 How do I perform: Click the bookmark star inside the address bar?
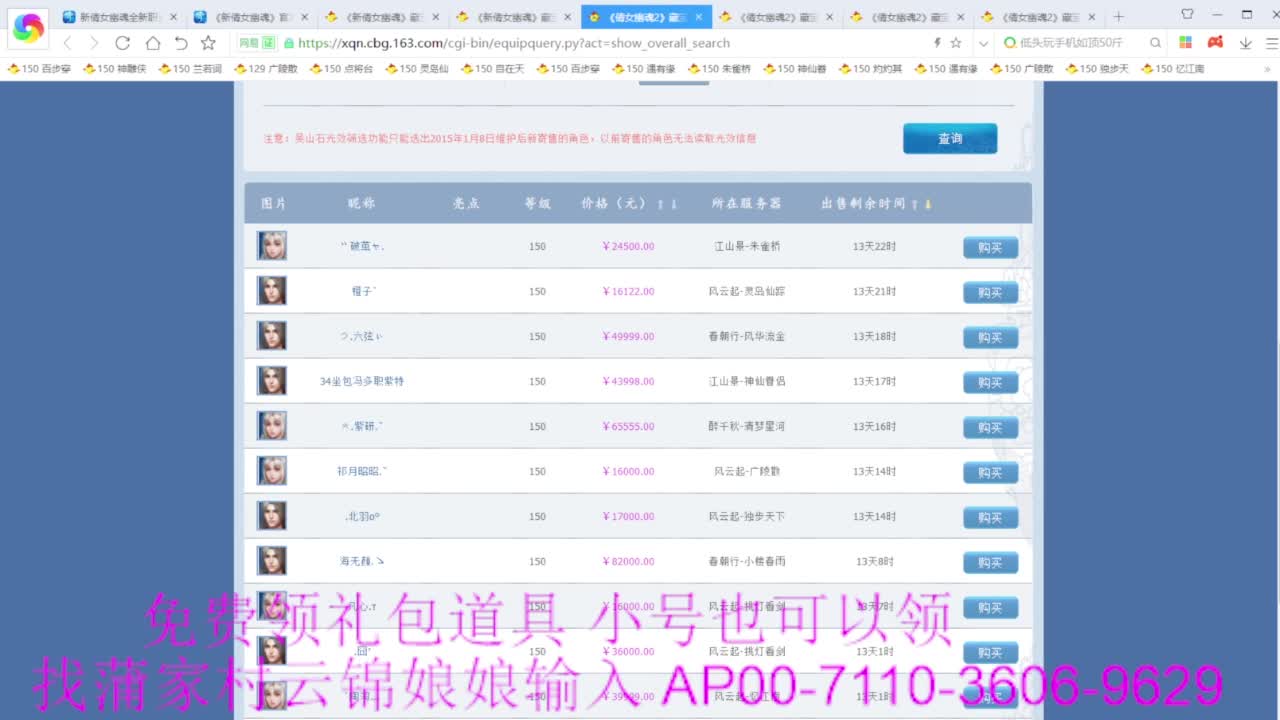pyautogui.click(x=956, y=43)
